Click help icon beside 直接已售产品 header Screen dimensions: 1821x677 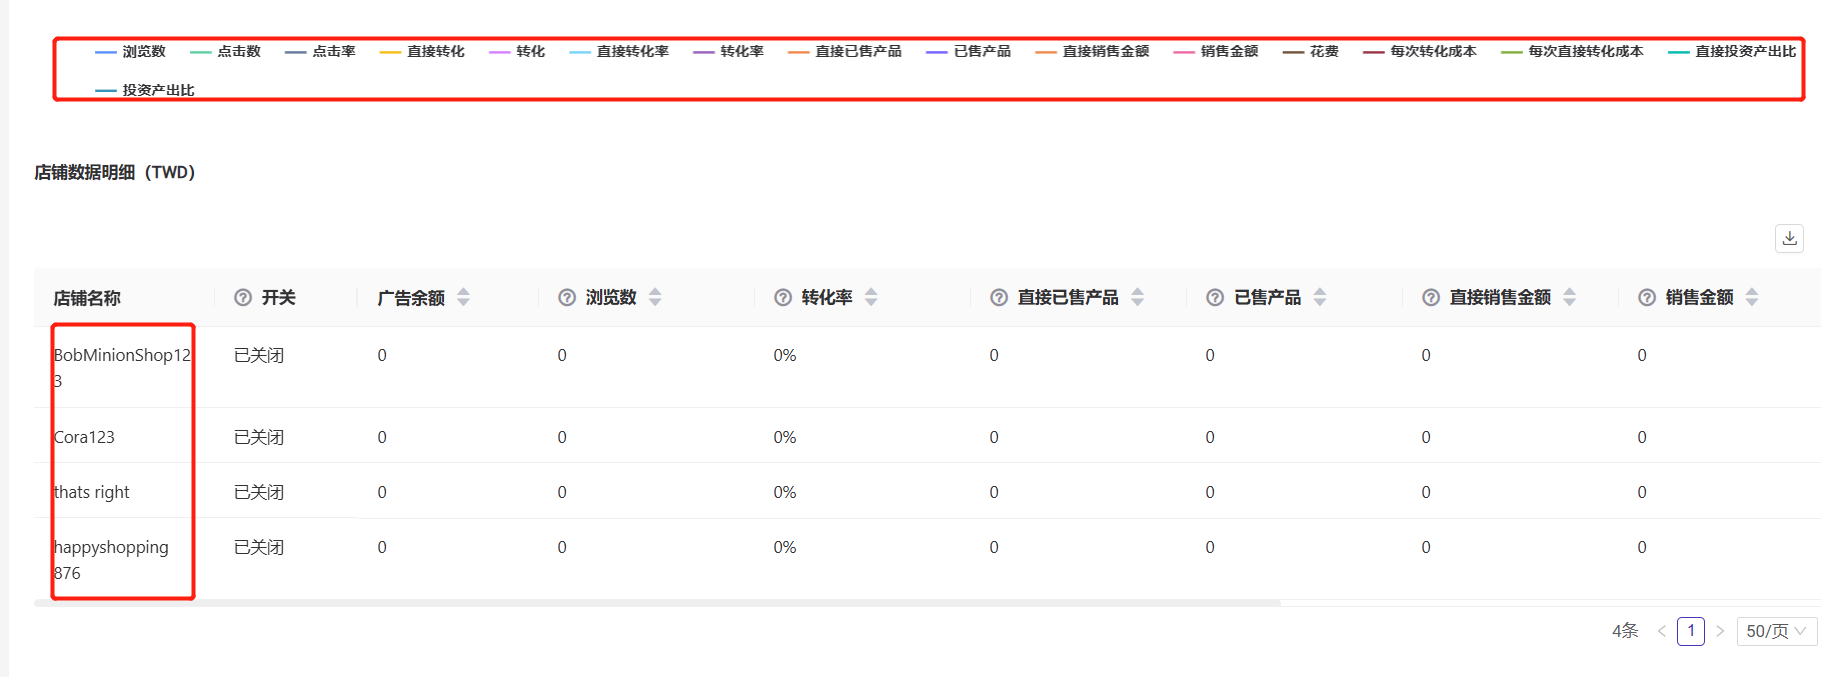pyautogui.click(x=999, y=298)
